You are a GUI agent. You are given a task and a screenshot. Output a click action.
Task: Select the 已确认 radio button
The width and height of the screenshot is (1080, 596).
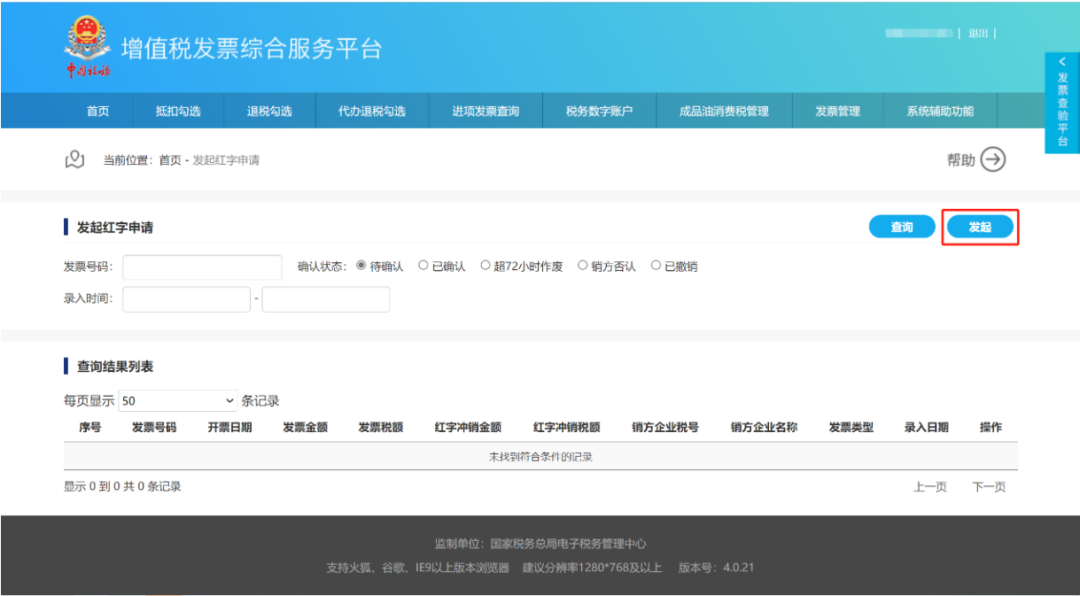point(424,266)
